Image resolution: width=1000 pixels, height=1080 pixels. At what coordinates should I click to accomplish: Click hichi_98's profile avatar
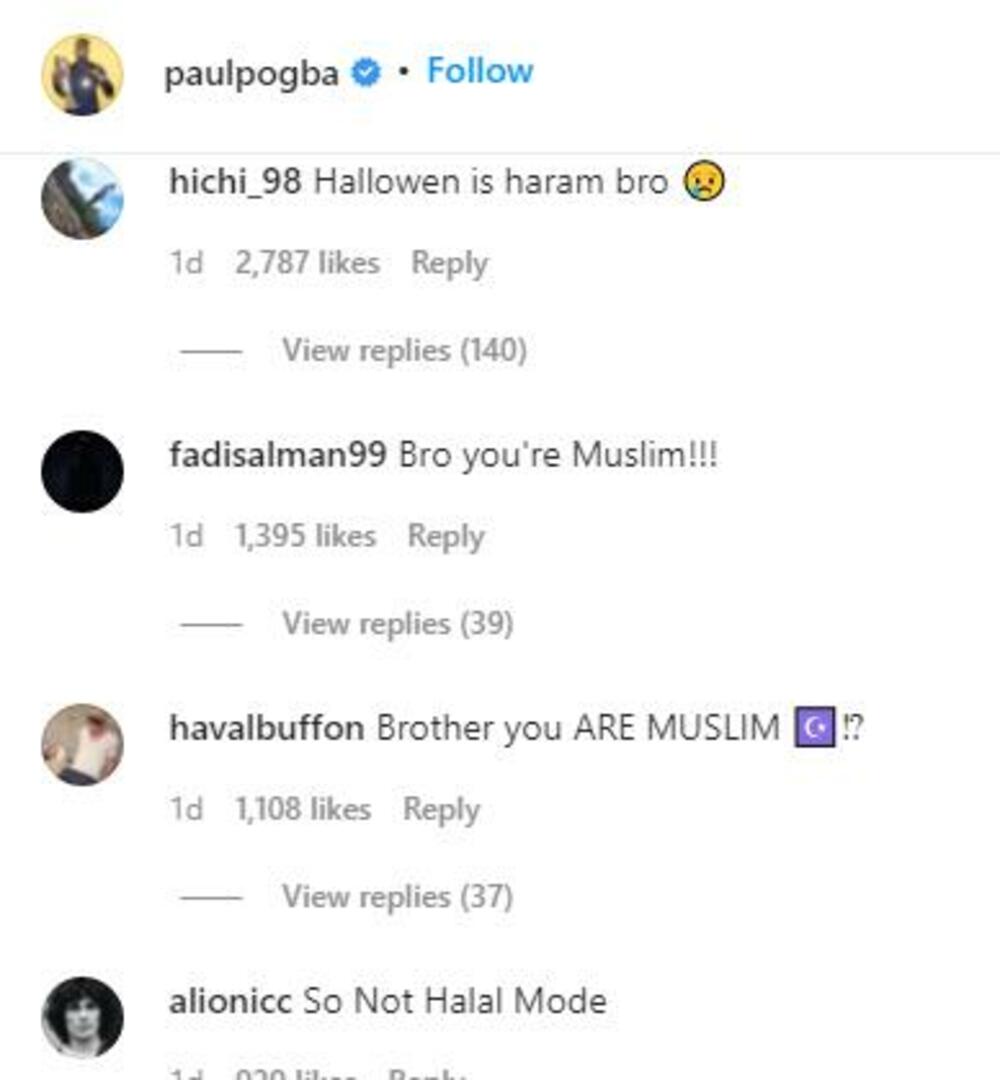coord(81,196)
